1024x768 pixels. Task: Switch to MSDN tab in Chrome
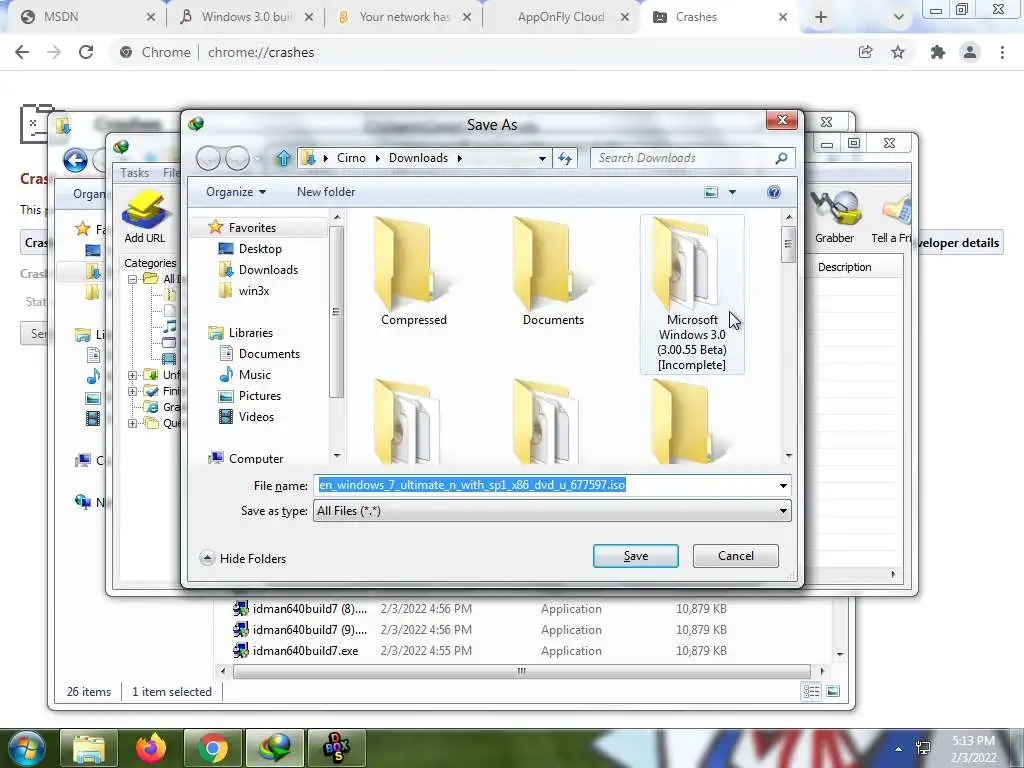[87, 17]
